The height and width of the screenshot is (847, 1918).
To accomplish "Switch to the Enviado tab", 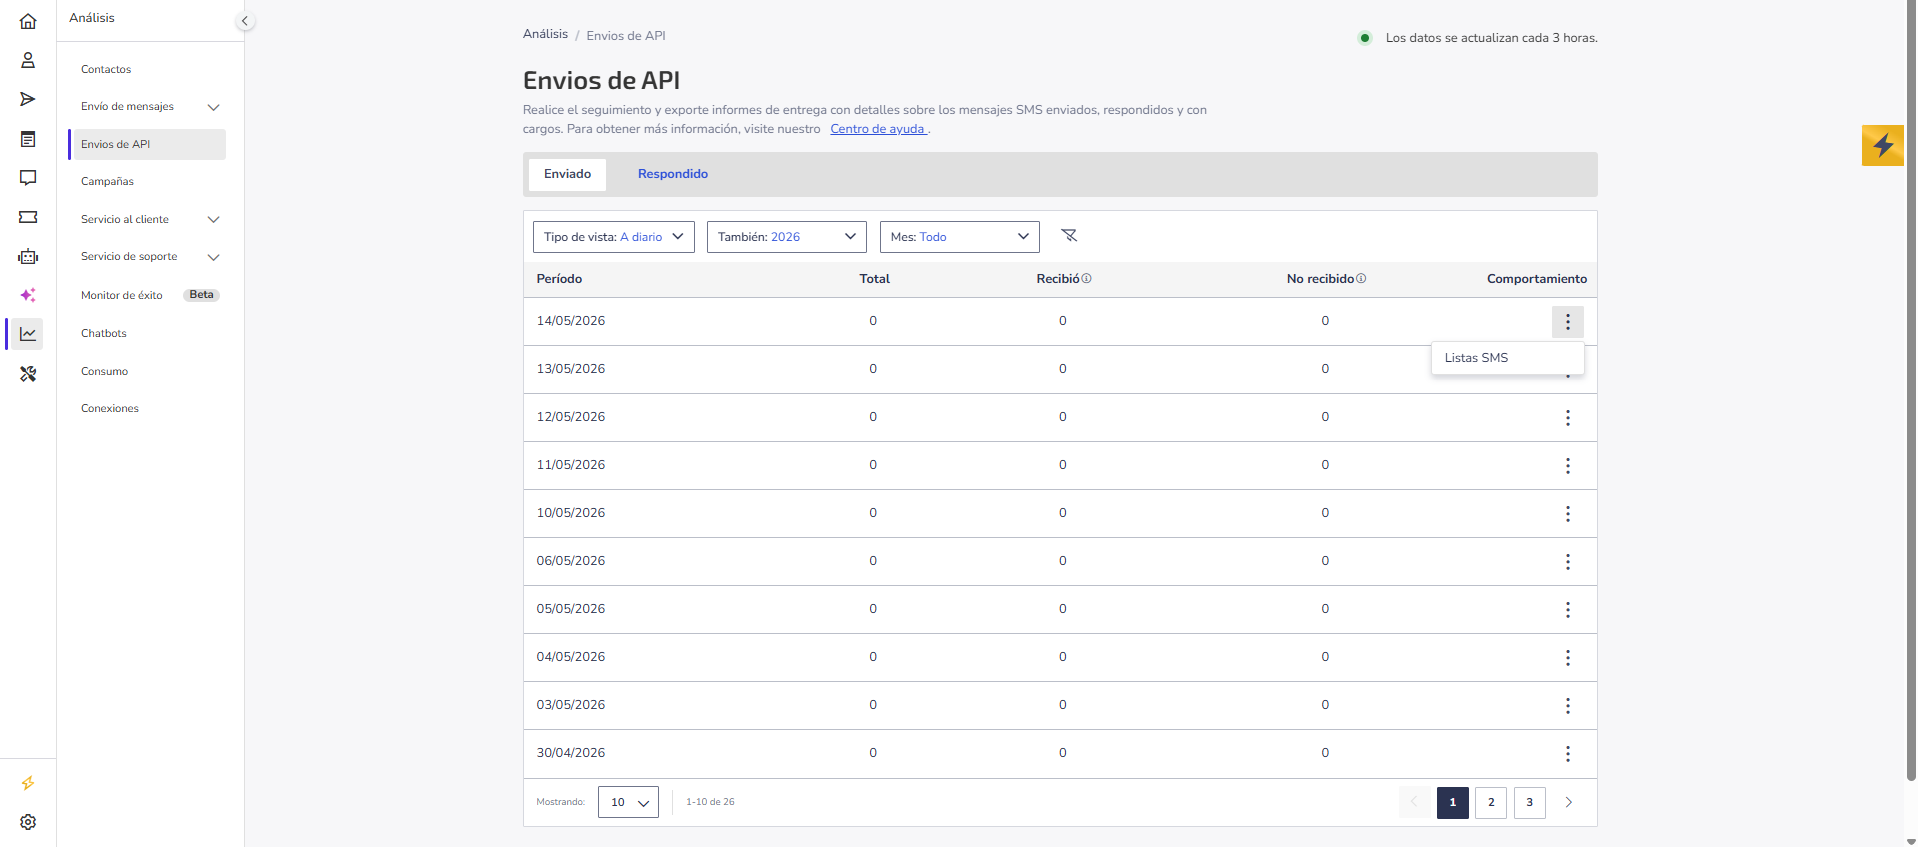I will (x=567, y=174).
